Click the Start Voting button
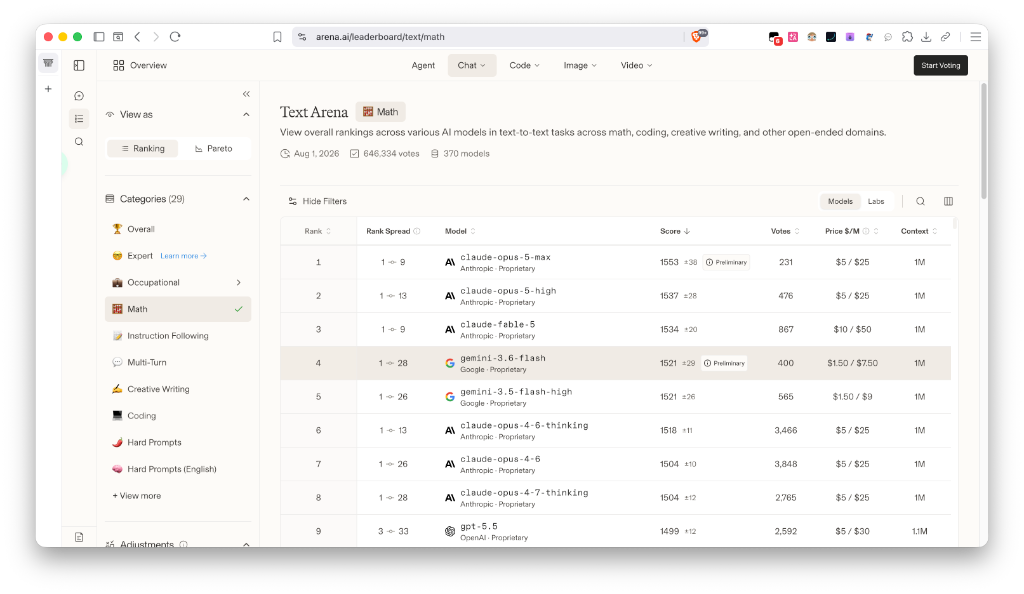Screen dimensions: 1024x594 [x=940, y=65]
